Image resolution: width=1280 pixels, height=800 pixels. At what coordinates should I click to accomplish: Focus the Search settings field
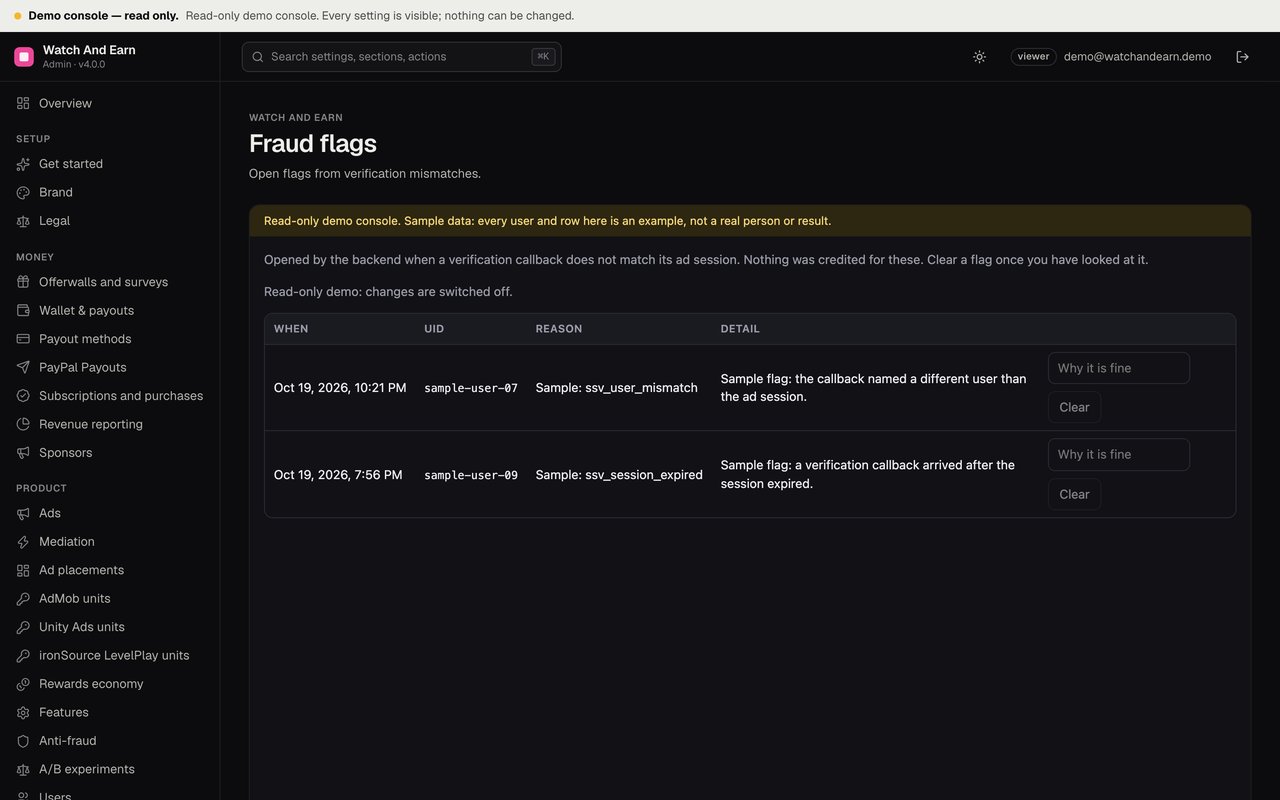click(401, 57)
